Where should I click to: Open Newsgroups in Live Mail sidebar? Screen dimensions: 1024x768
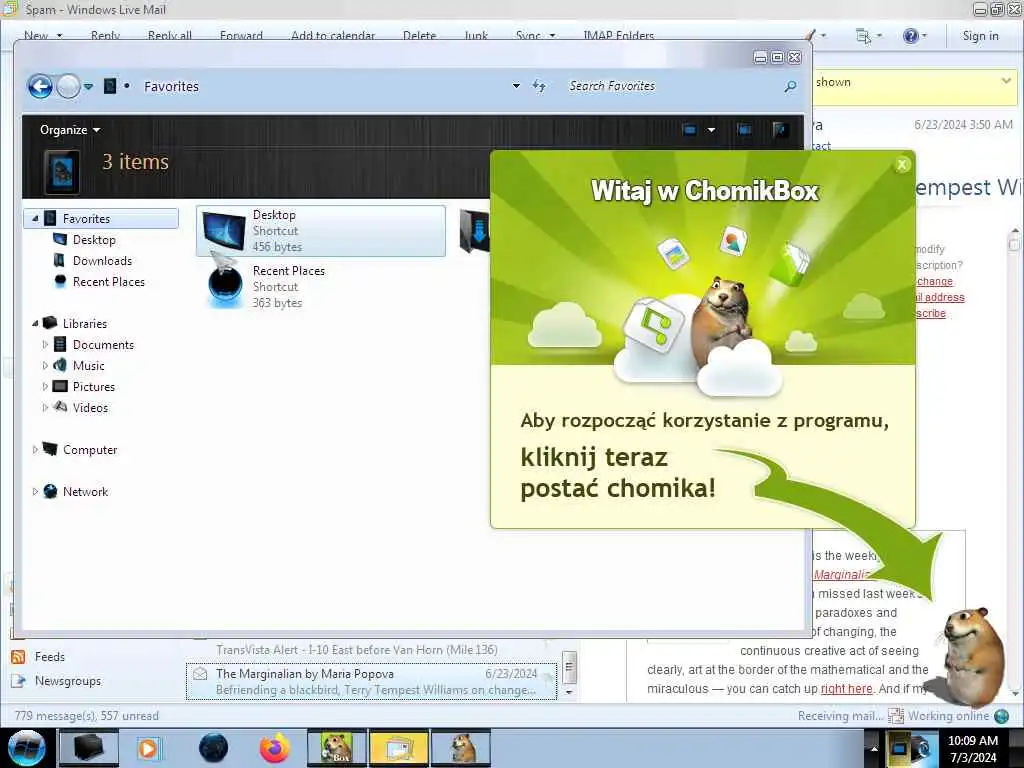tap(68, 680)
